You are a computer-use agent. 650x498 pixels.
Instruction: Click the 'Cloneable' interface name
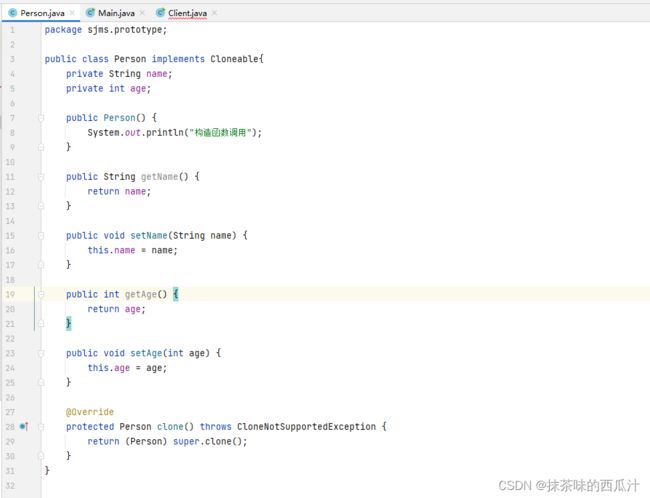(x=234, y=59)
